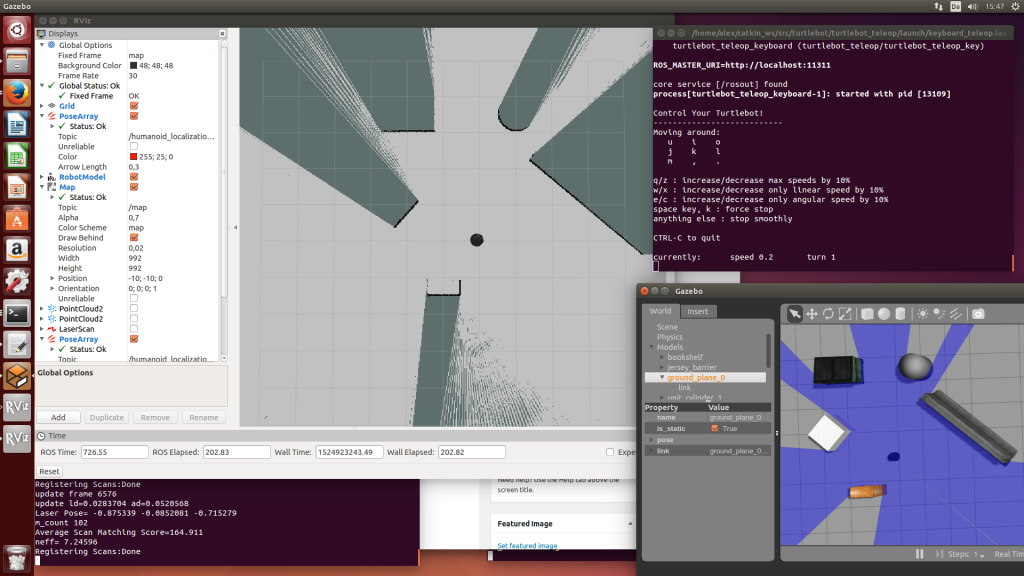Insert a sphere shape in Gazebo
This screenshot has width=1024, height=576.
(884, 314)
